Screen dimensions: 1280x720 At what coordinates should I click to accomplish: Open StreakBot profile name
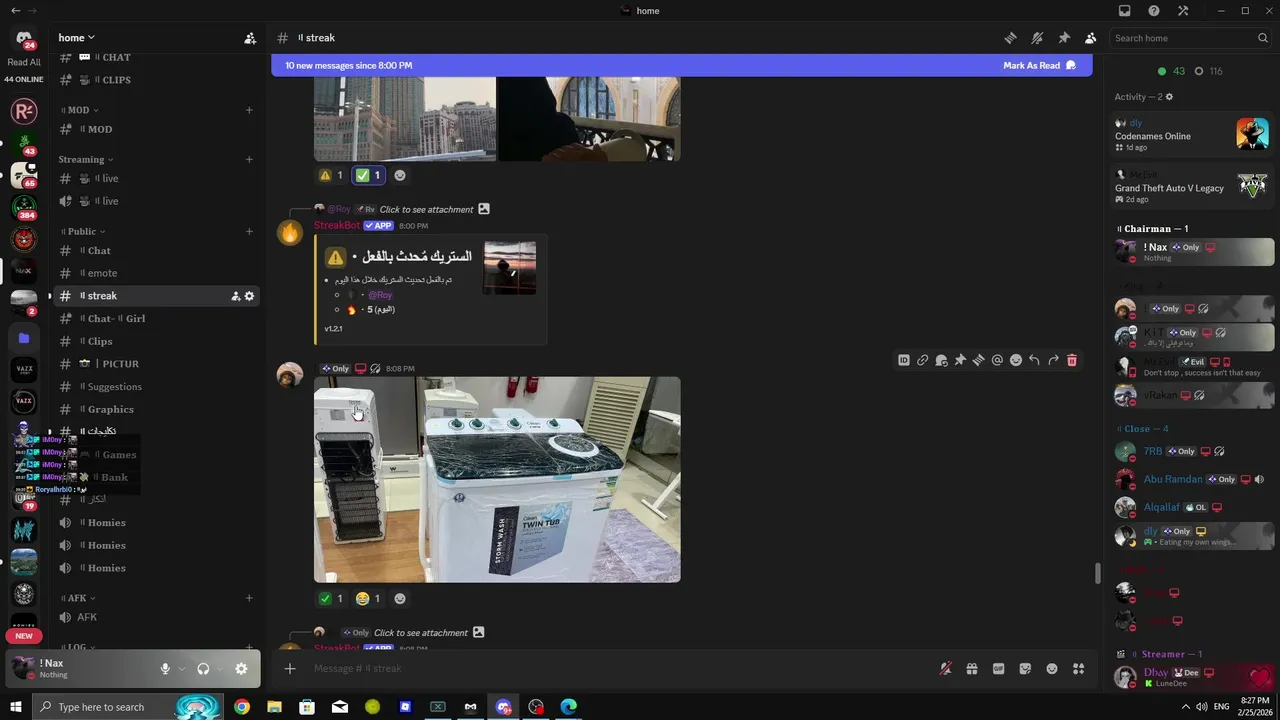coord(336,226)
